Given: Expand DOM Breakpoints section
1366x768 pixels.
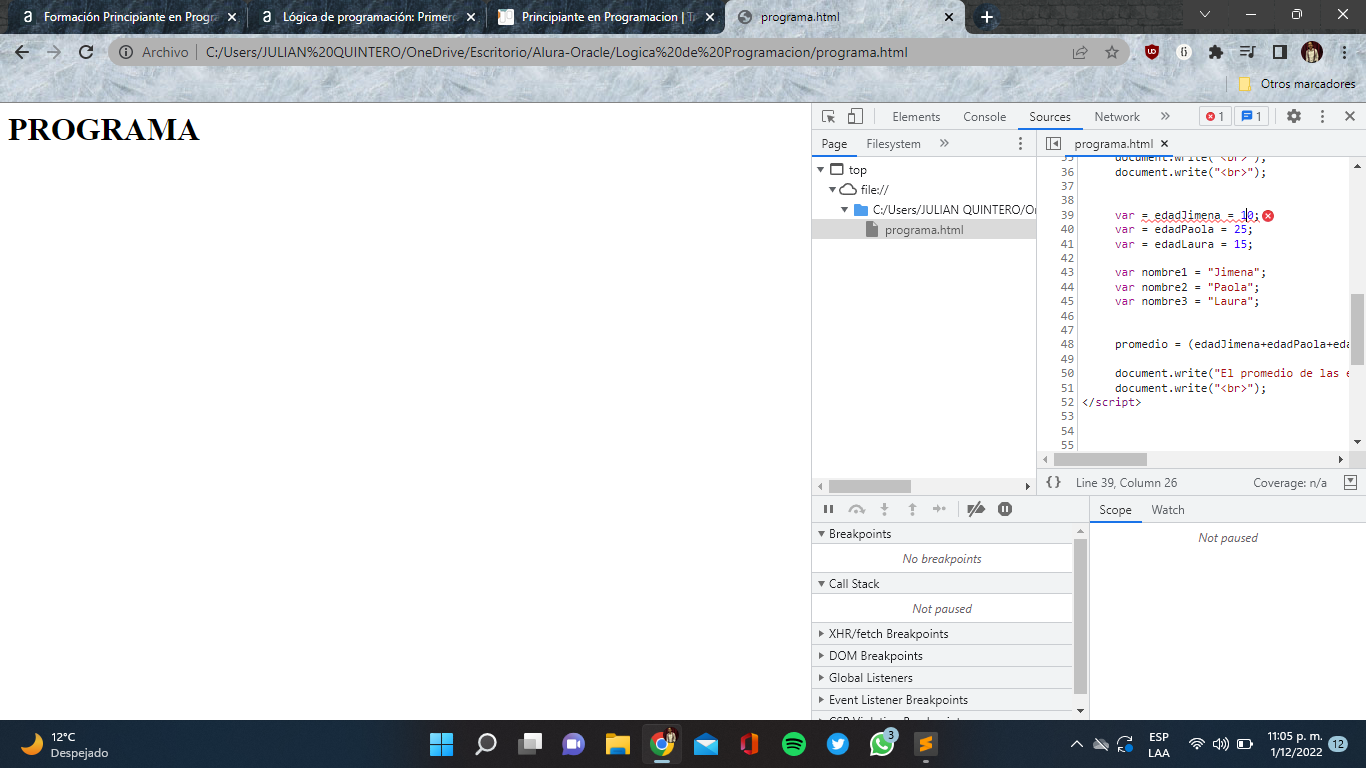Looking at the screenshot, I should pos(942,656).
